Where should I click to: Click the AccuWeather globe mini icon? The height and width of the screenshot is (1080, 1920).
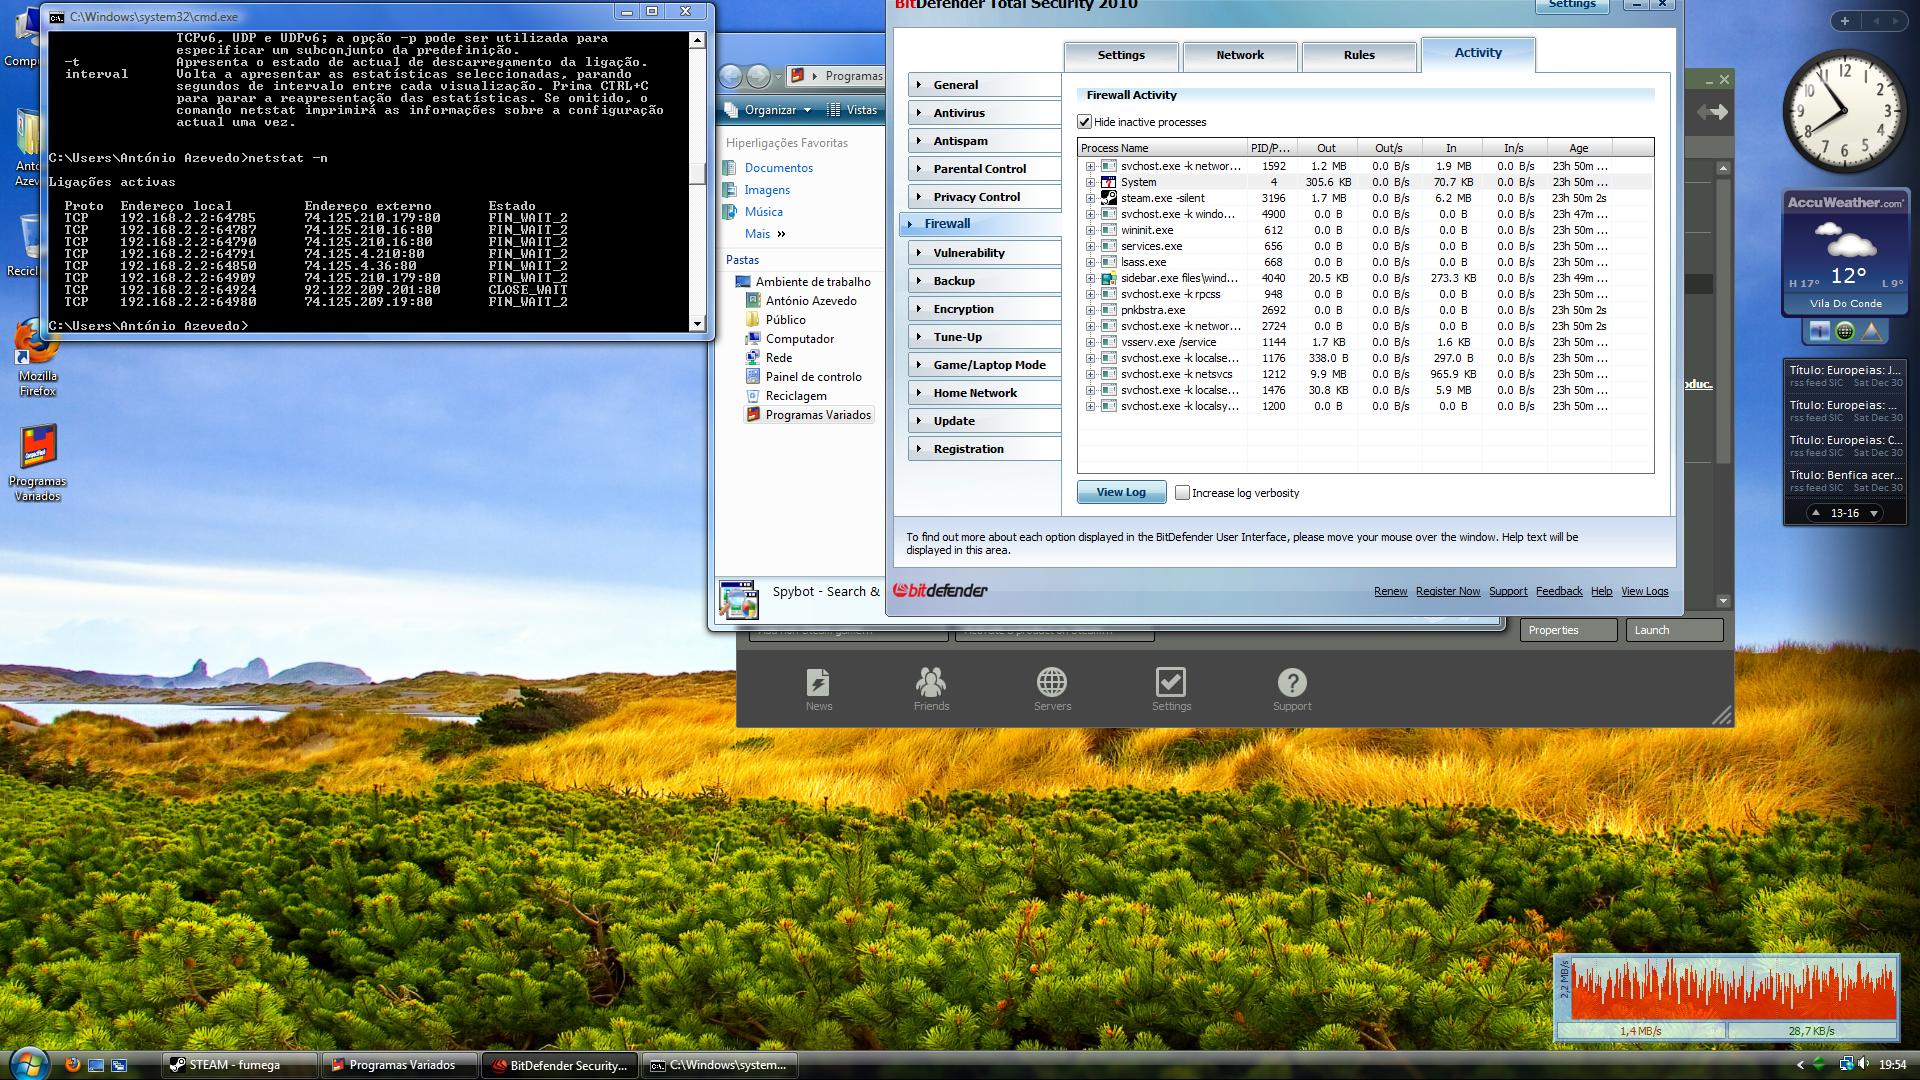(1845, 331)
